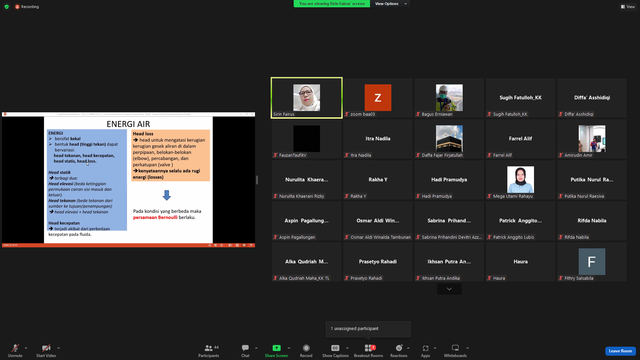Expand the arrow beside Reactions
The width and height of the screenshot is (640, 360).
(408, 348)
